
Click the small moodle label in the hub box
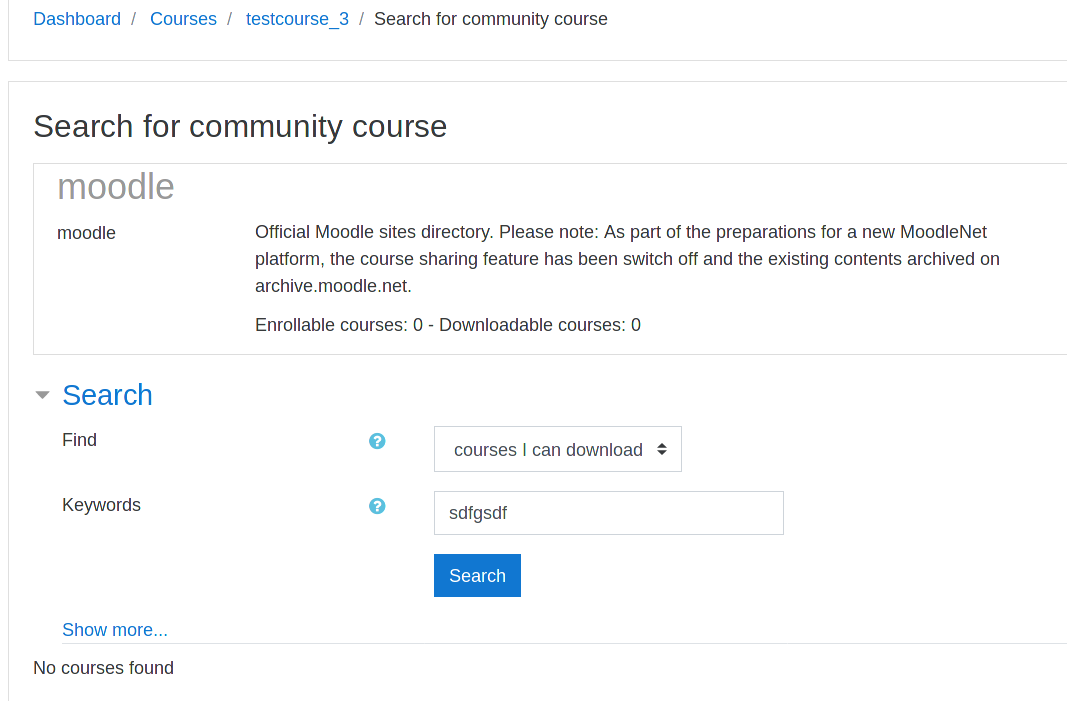(86, 233)
